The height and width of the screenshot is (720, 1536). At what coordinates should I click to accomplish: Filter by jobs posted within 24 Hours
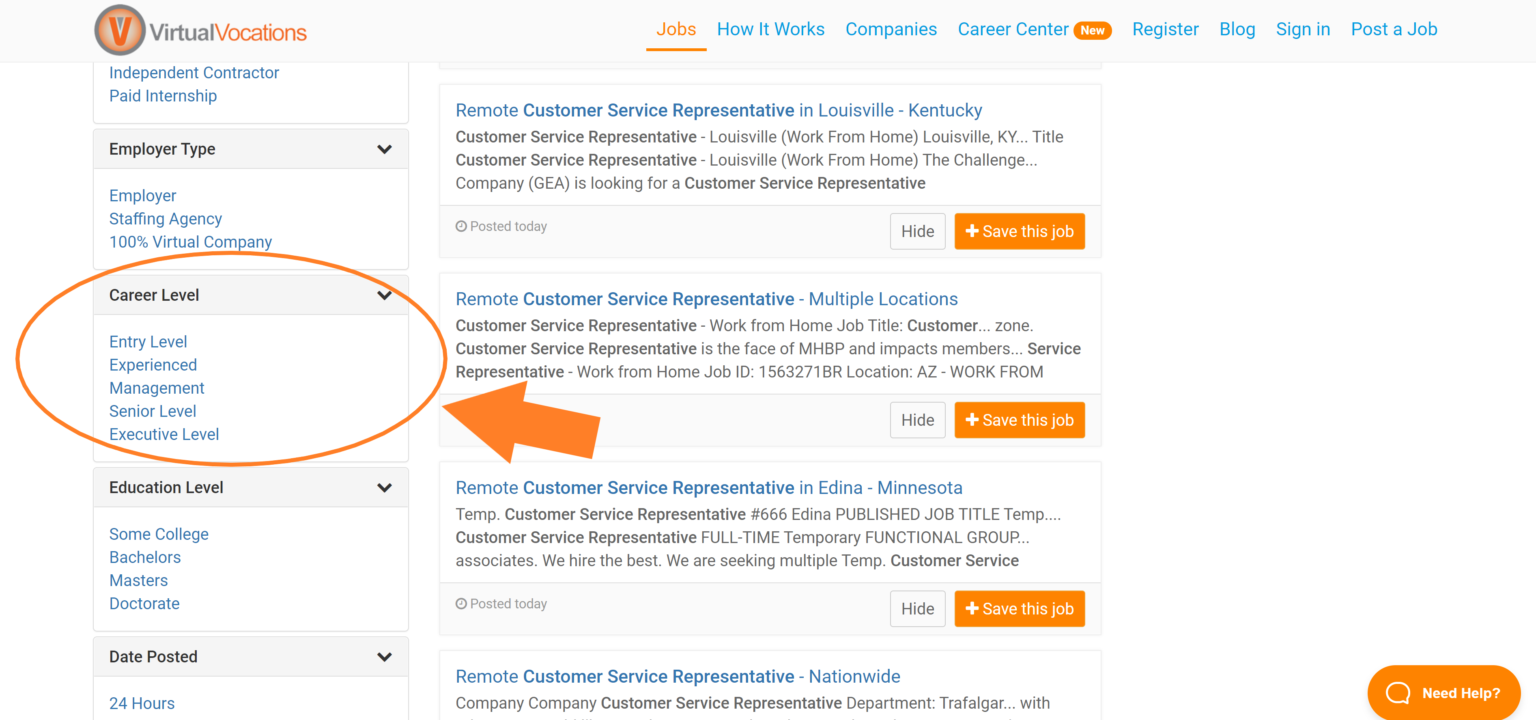[x=141, y=703]
